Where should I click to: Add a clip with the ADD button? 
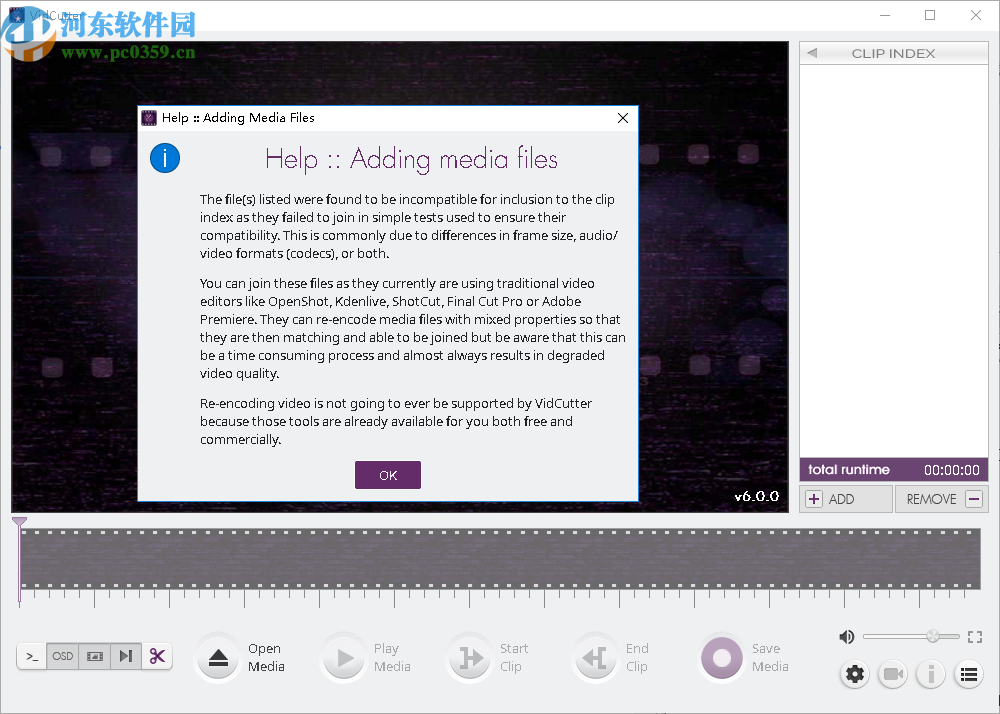(846, 499)
